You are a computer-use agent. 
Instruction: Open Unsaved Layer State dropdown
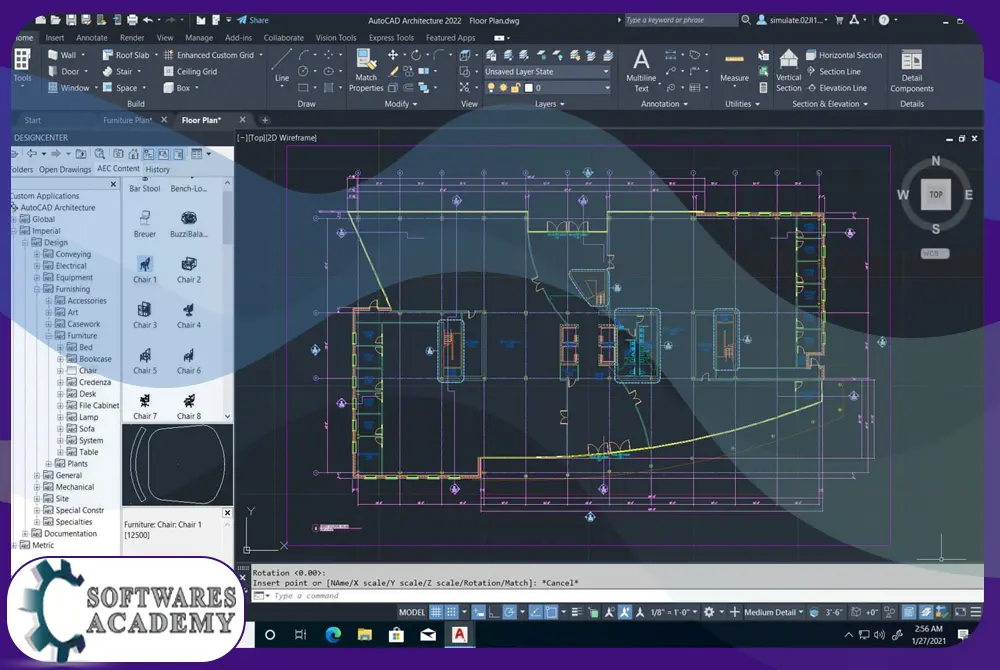point(547,71)
